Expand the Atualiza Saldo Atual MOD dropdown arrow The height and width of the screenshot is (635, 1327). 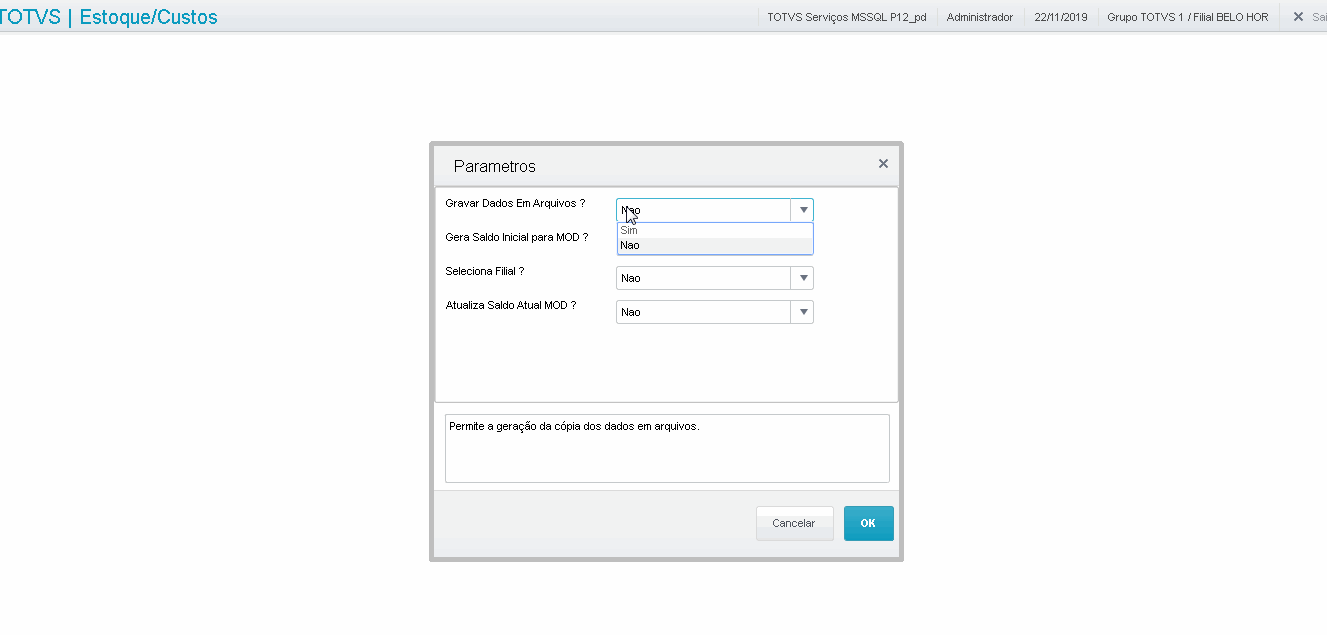click(x=802, y=312)
